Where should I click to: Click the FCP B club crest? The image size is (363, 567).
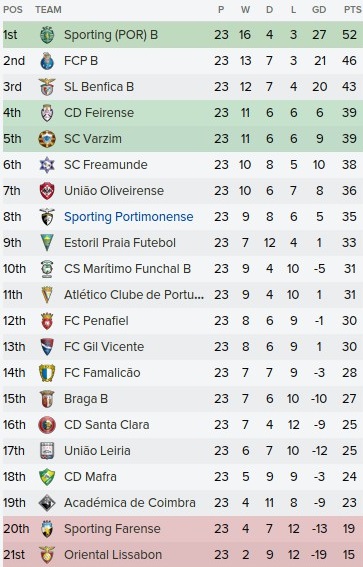click(47, 61)
